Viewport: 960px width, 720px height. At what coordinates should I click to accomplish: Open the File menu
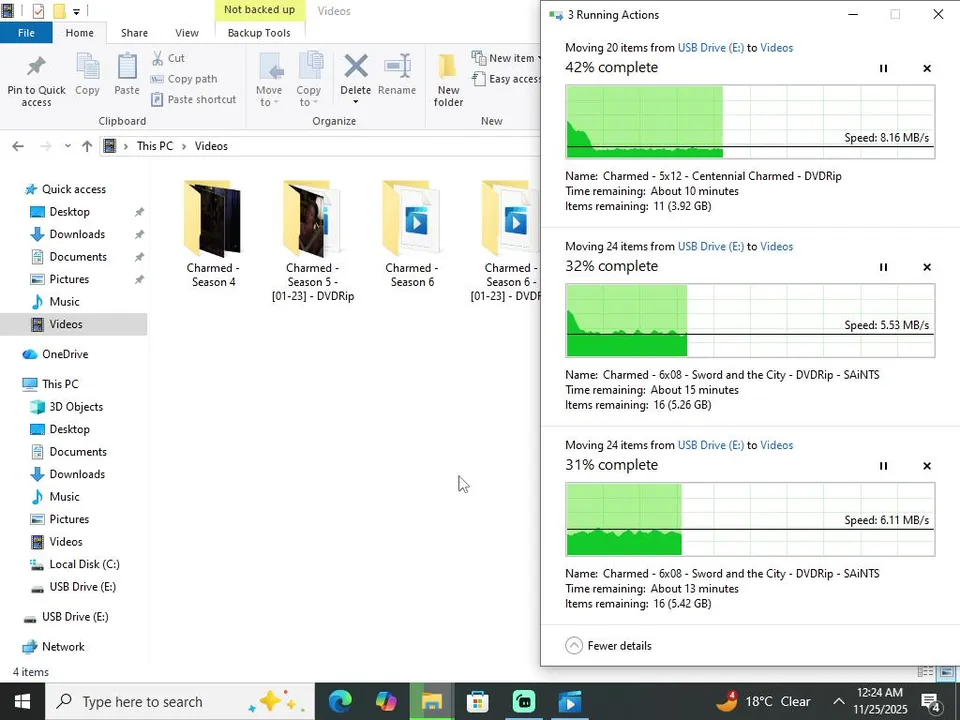coord(26,32)
